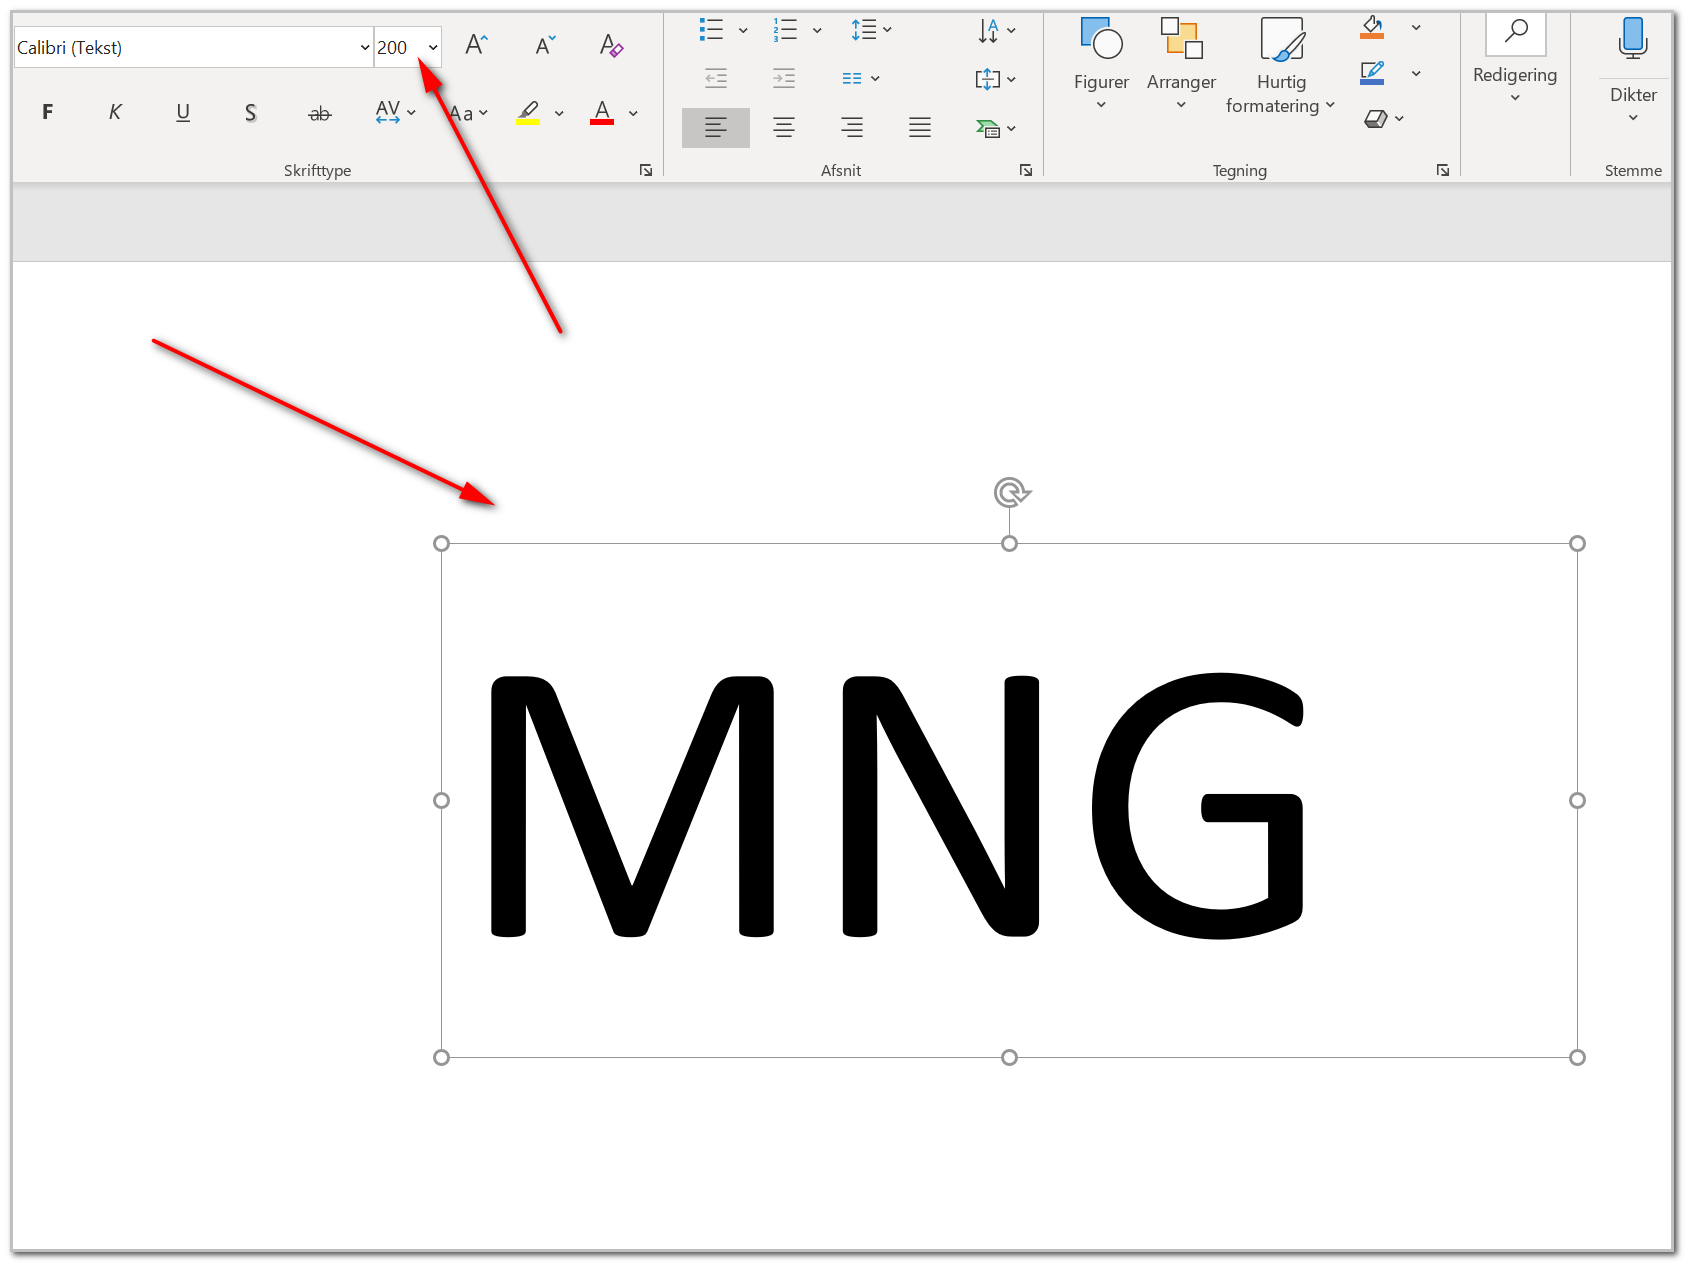The height and width of the screenshot is (1263, 1685).
Task: Open Figurer shapes gallery
Action: 1101,64
